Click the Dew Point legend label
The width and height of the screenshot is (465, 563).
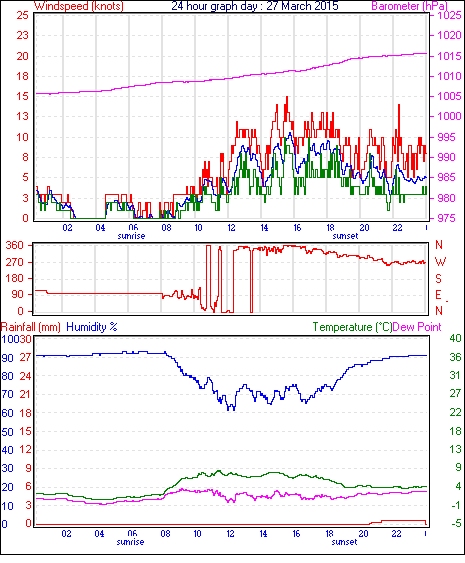click(417, 327)
